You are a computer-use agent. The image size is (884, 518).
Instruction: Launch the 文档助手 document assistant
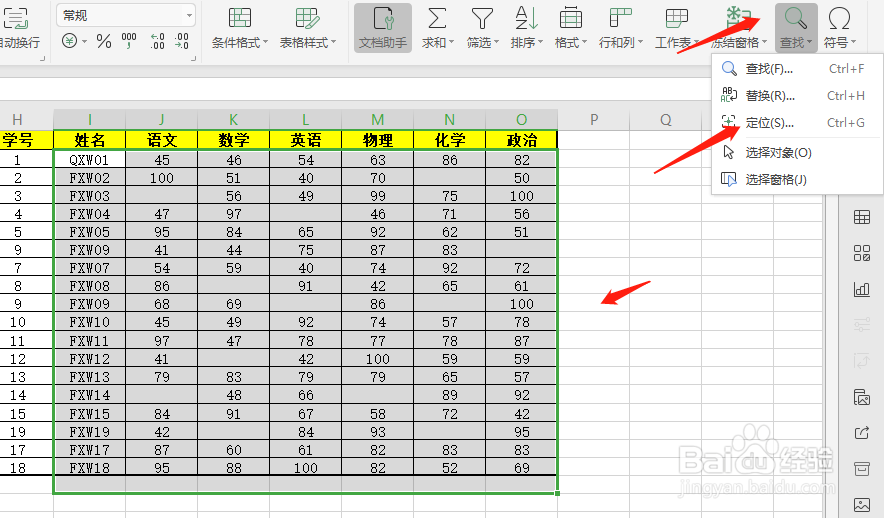click(x=383, y=28)
